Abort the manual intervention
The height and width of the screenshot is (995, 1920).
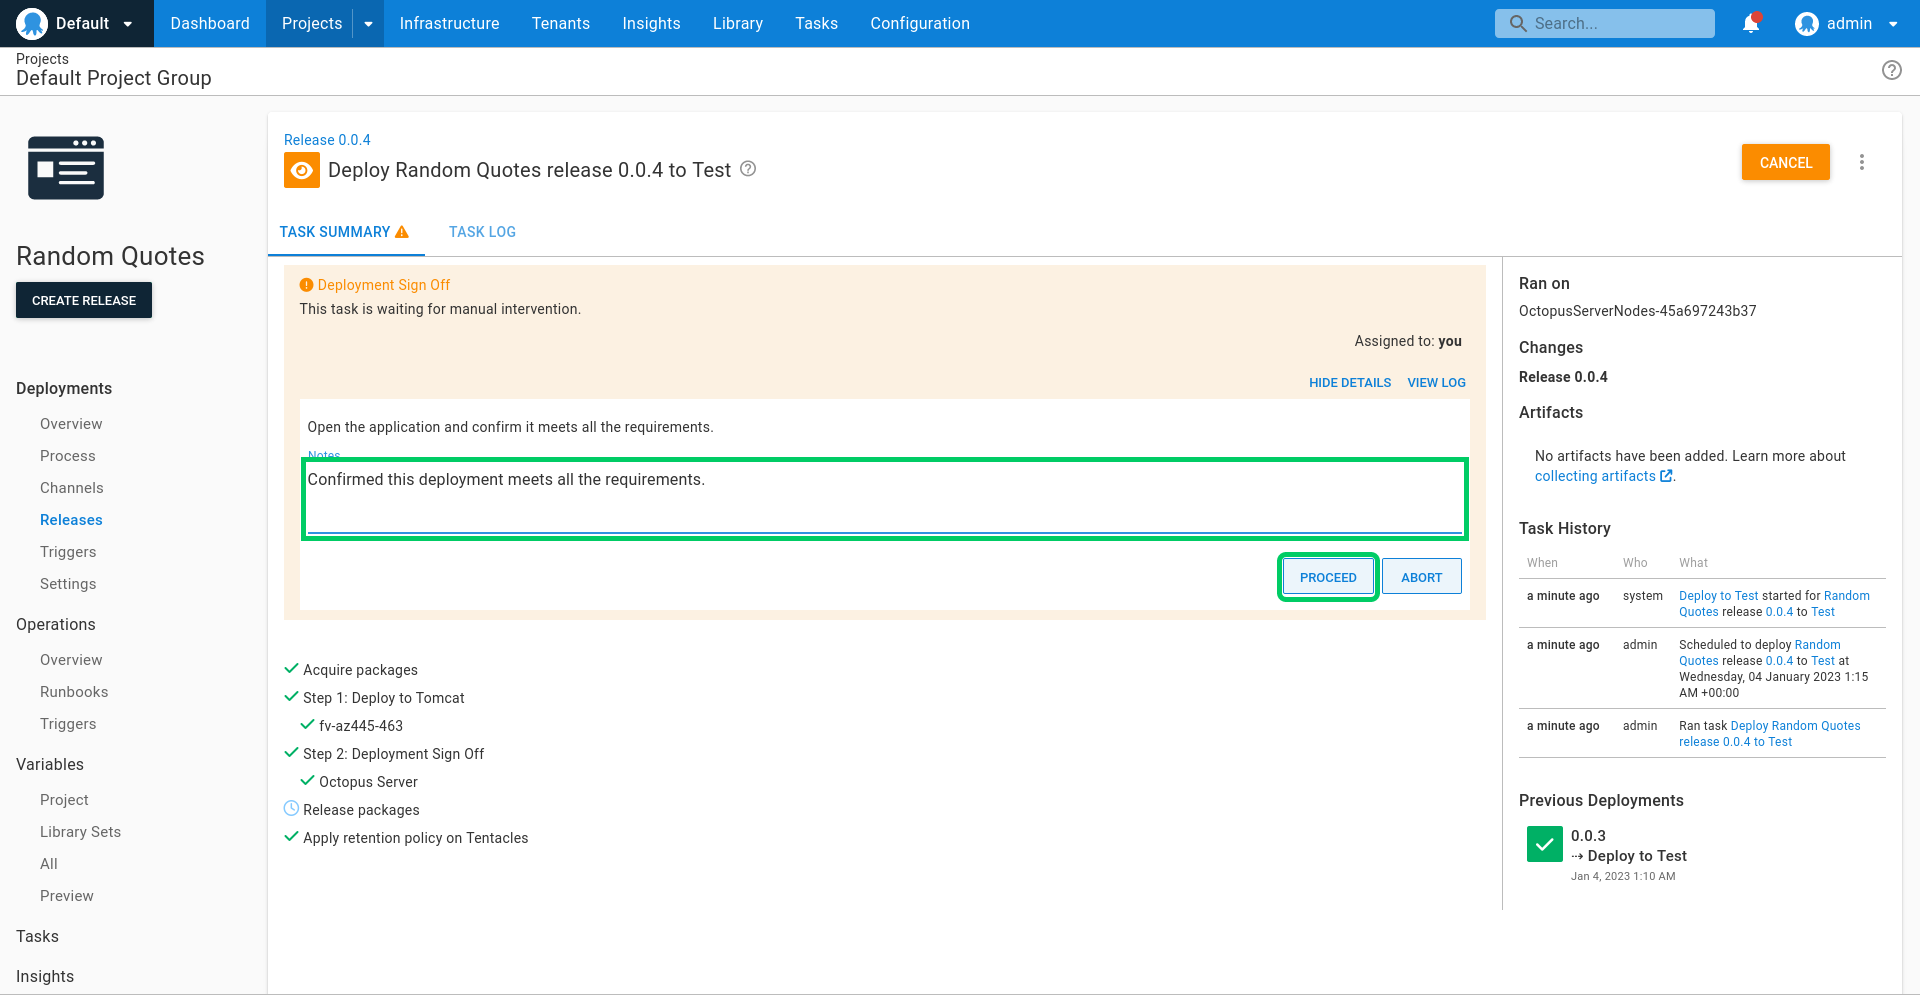click(x=1421, y=577)
